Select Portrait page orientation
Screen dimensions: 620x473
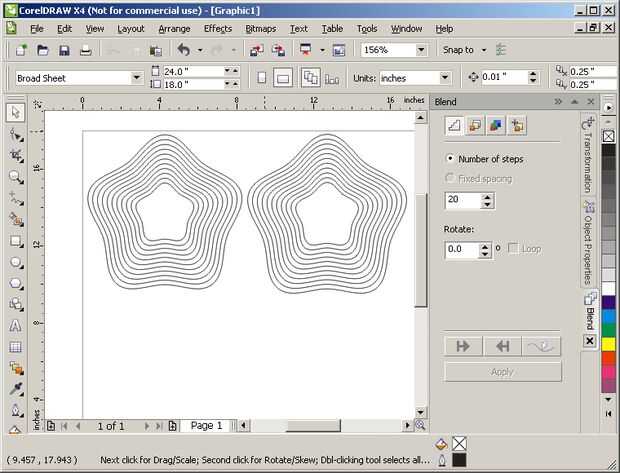(261, 78)
